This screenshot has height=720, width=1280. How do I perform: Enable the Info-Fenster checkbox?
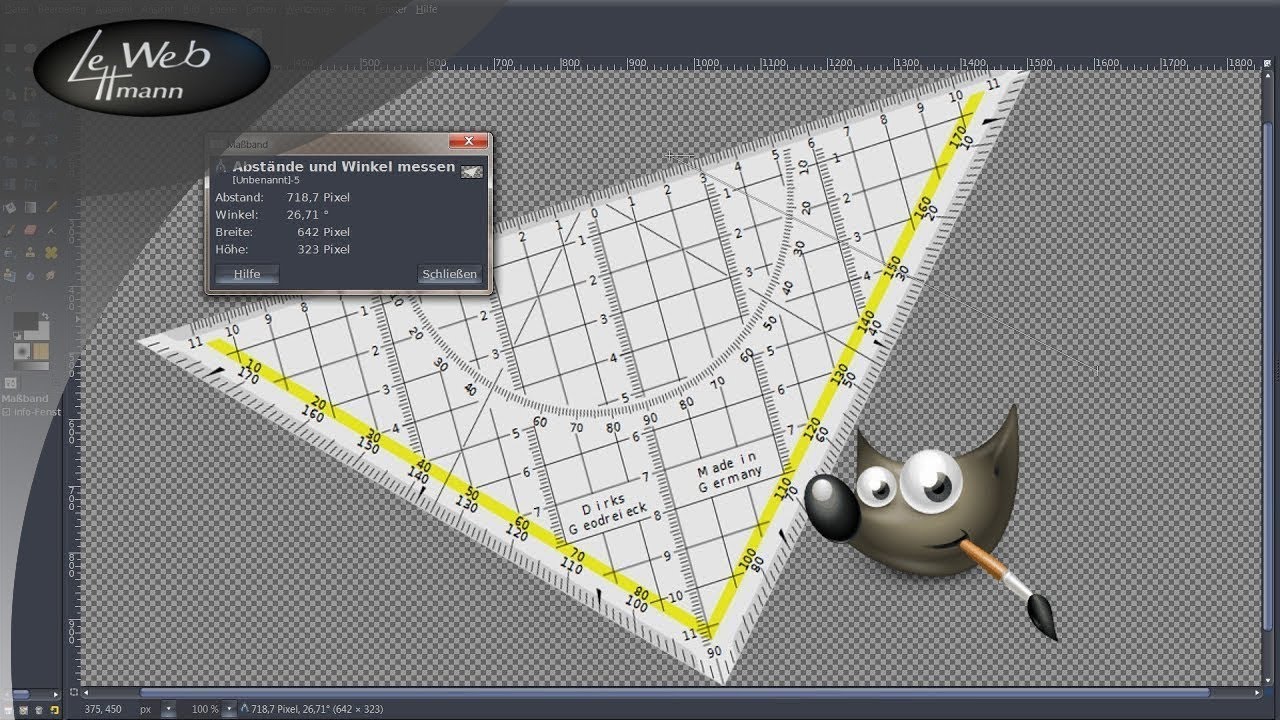point(5,411)
